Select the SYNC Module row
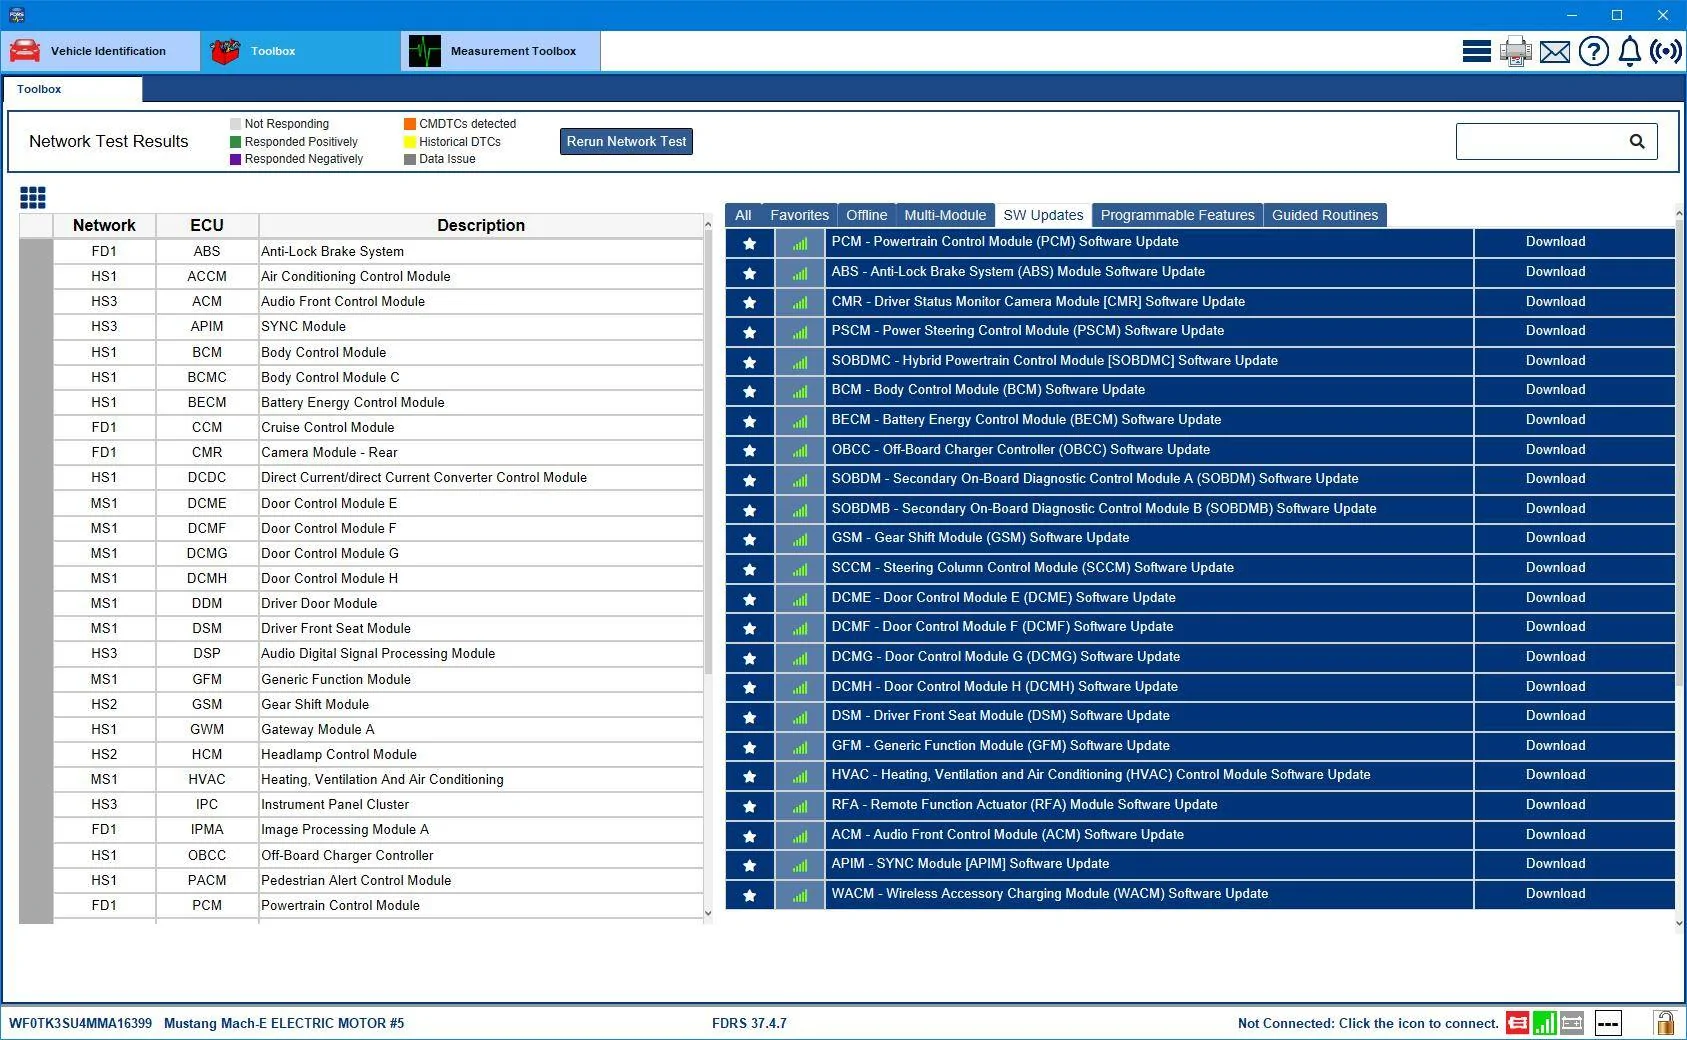This screenshot has width=1687, height=1040. click(361, 326)
